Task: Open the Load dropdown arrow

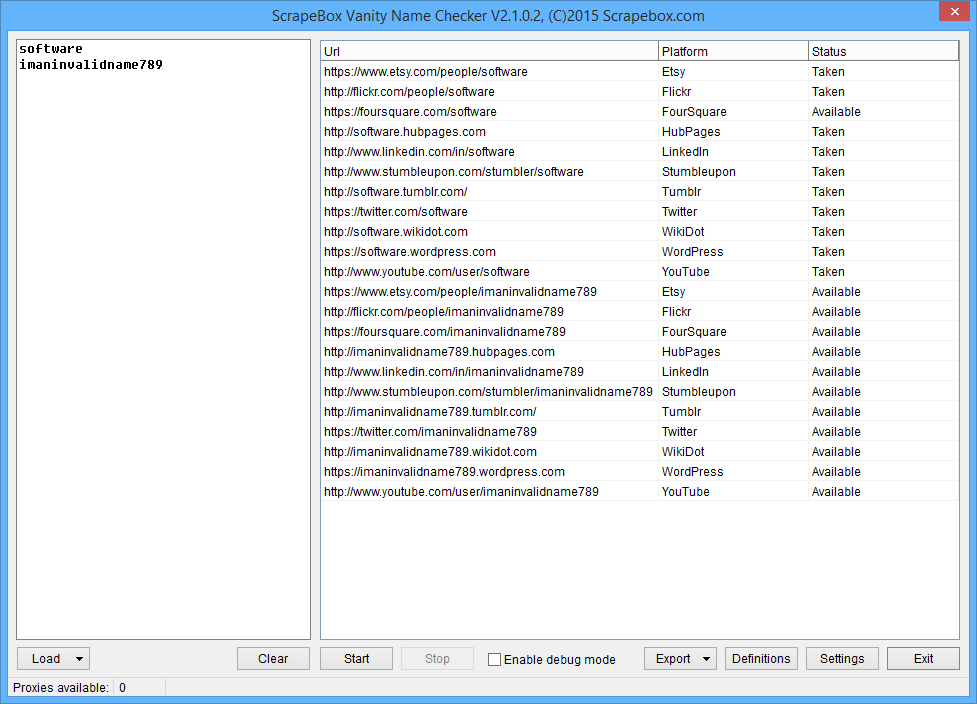Action: pos(79,659)
